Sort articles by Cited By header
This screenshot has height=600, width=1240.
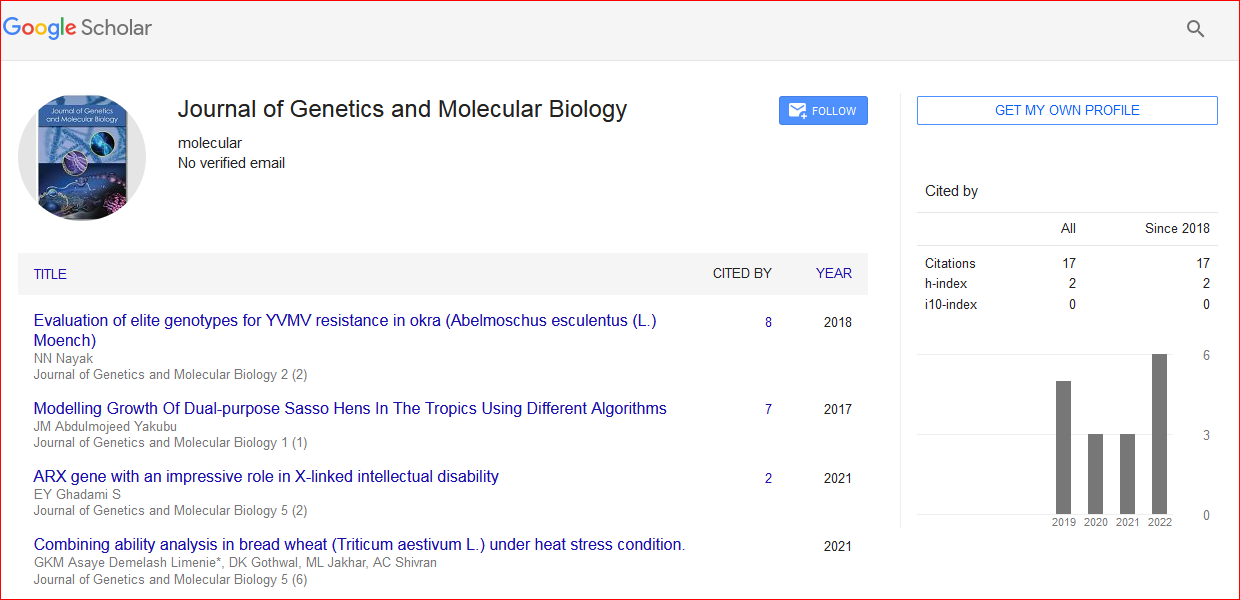click(x=741, y=273)
